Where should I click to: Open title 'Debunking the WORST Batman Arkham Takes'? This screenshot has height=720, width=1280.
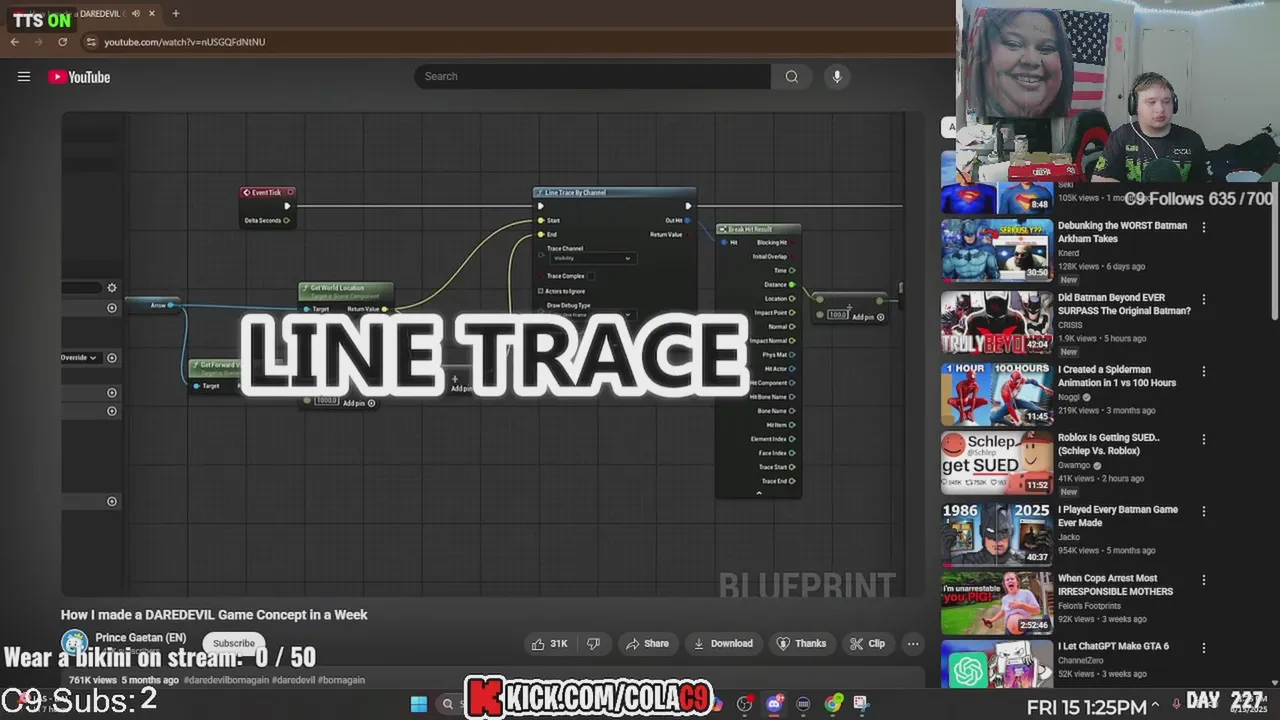tap(1122, 232)
